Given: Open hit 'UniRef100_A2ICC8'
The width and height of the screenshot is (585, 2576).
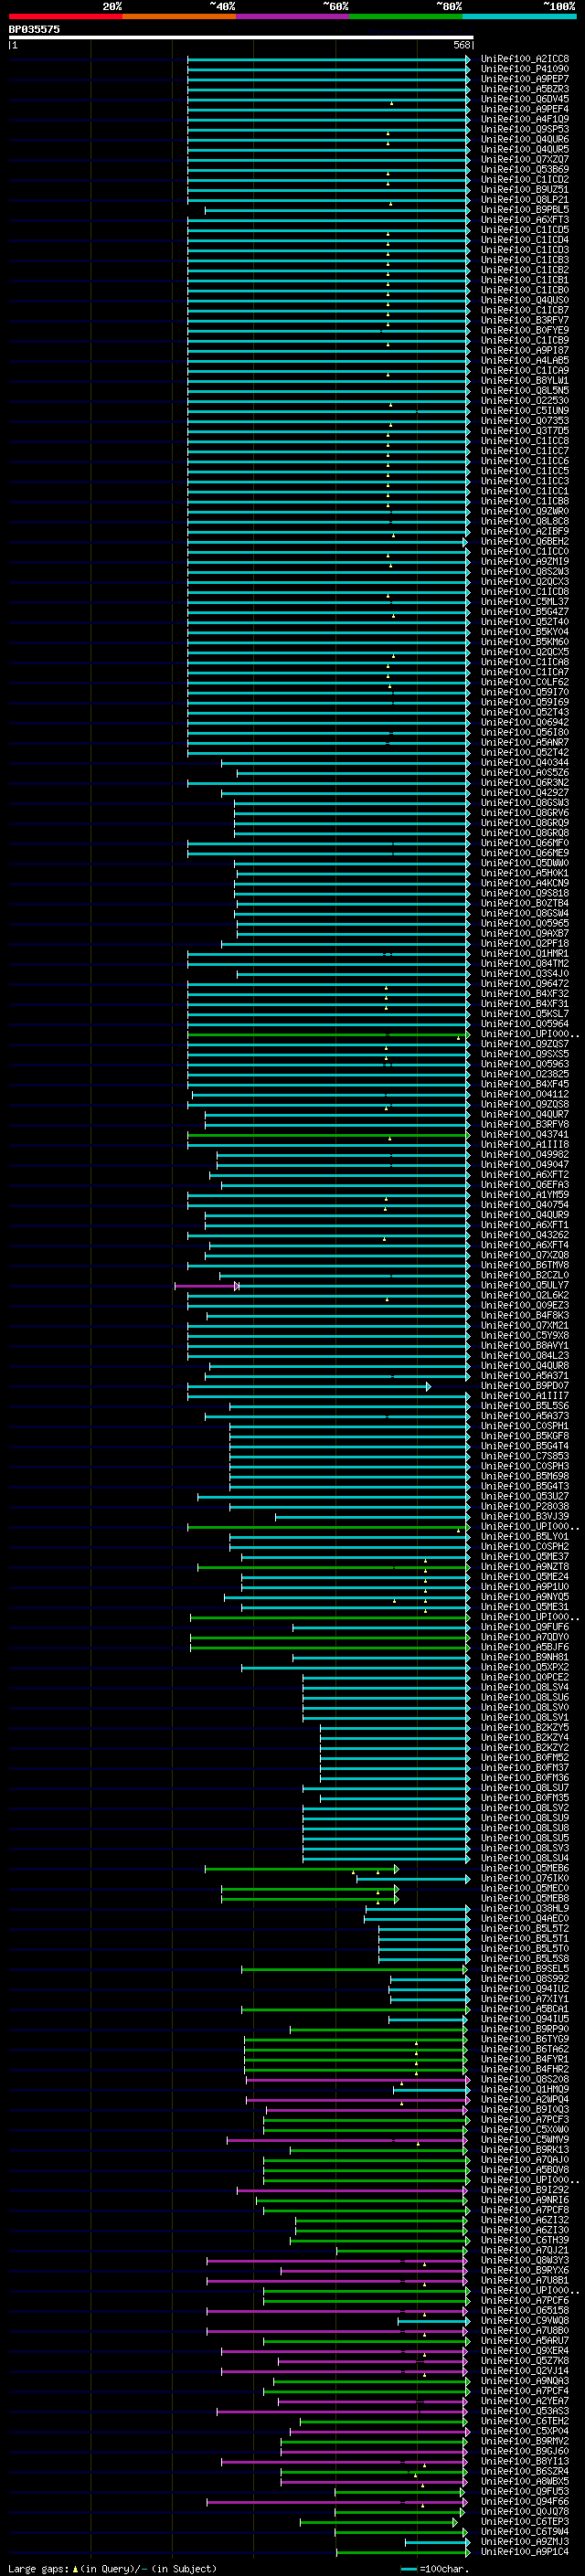Looking at the screenshot, I should [x=525, y=59].
